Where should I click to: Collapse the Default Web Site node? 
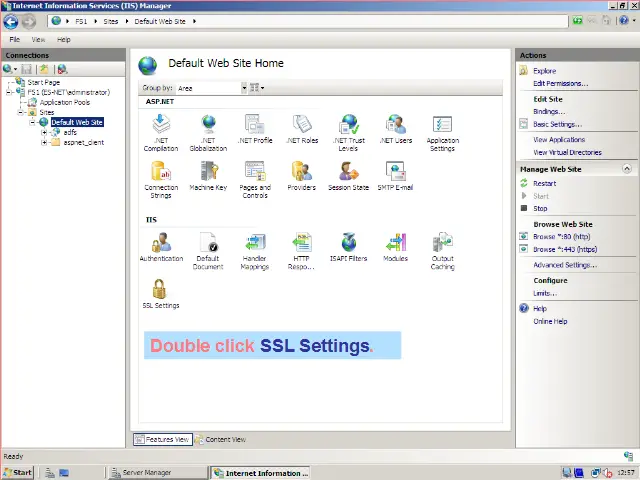tap(32, 122)
